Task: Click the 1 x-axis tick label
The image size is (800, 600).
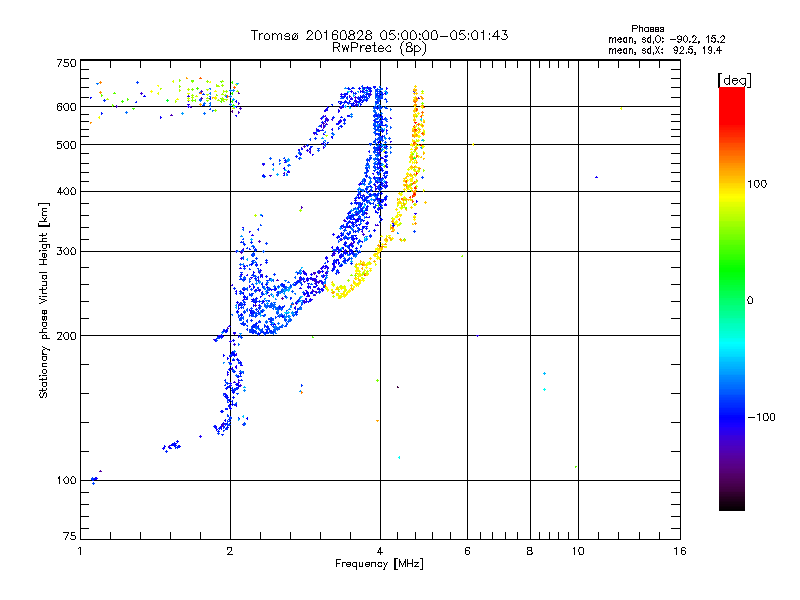Action: coord(80,551)
